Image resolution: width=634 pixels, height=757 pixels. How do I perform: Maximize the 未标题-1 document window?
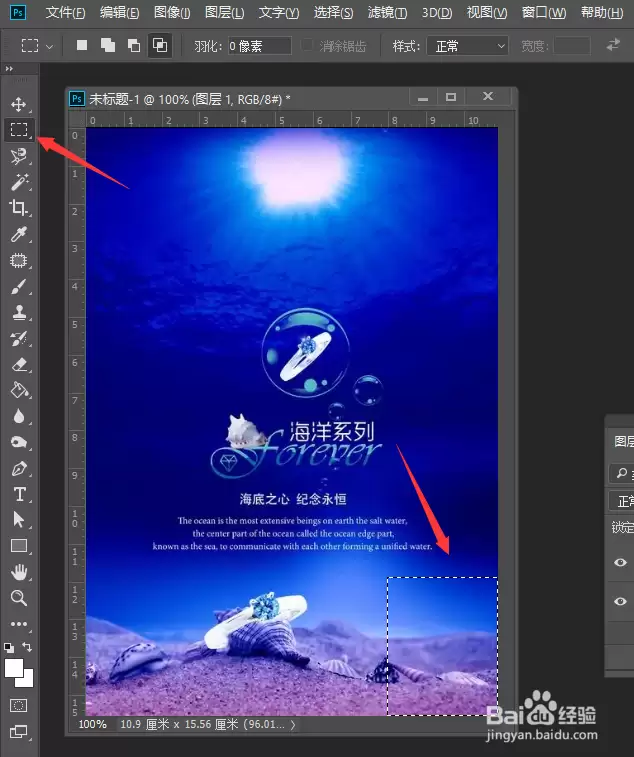tap(451, 97)
